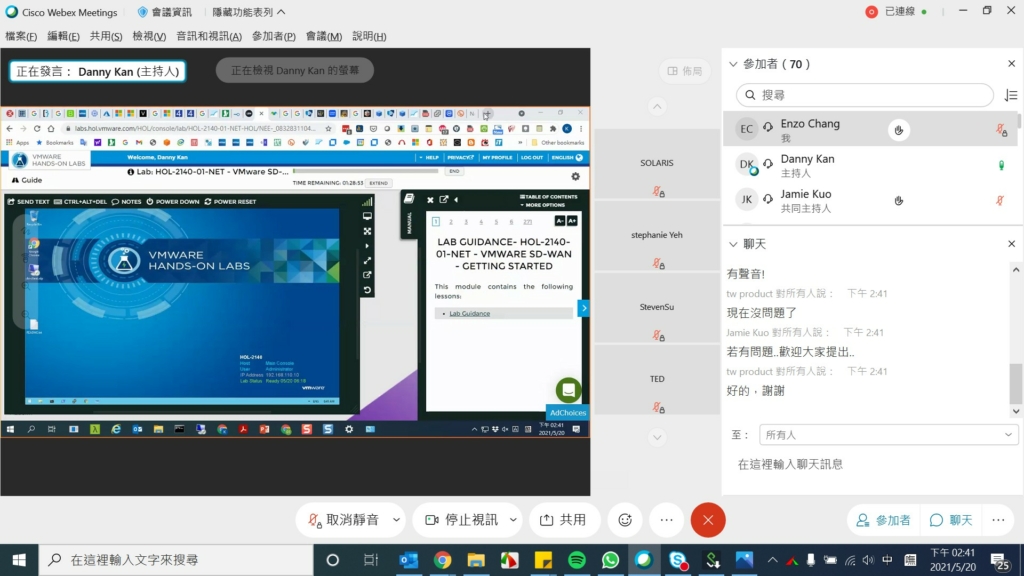Toggle the 參加者 panel button
This screenshot has height=576, width=1024.
click(x=883, y=520)
